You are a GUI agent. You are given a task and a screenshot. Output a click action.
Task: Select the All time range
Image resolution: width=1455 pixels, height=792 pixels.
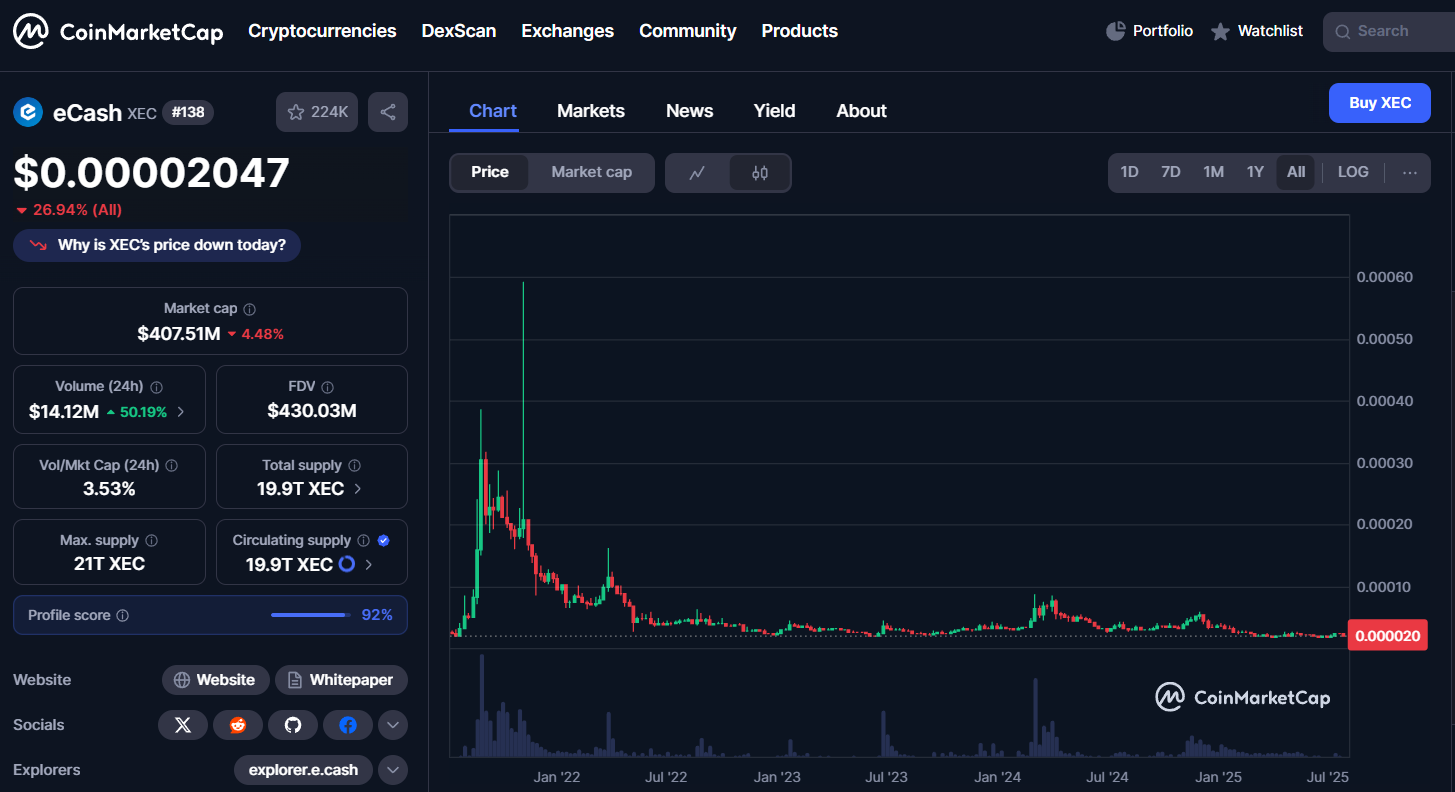pos(1296,172)
